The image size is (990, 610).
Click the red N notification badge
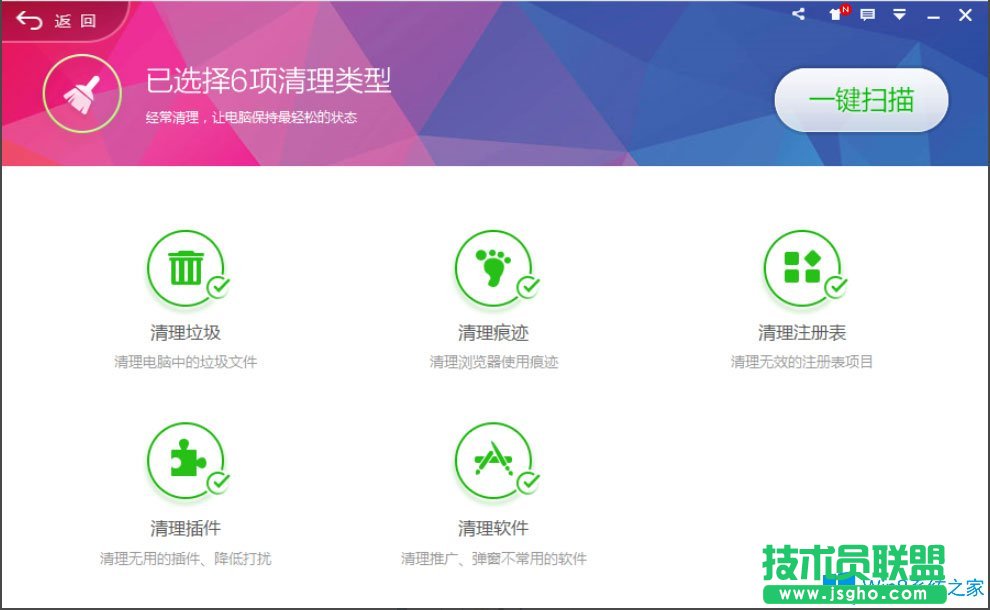click(846, 7)
